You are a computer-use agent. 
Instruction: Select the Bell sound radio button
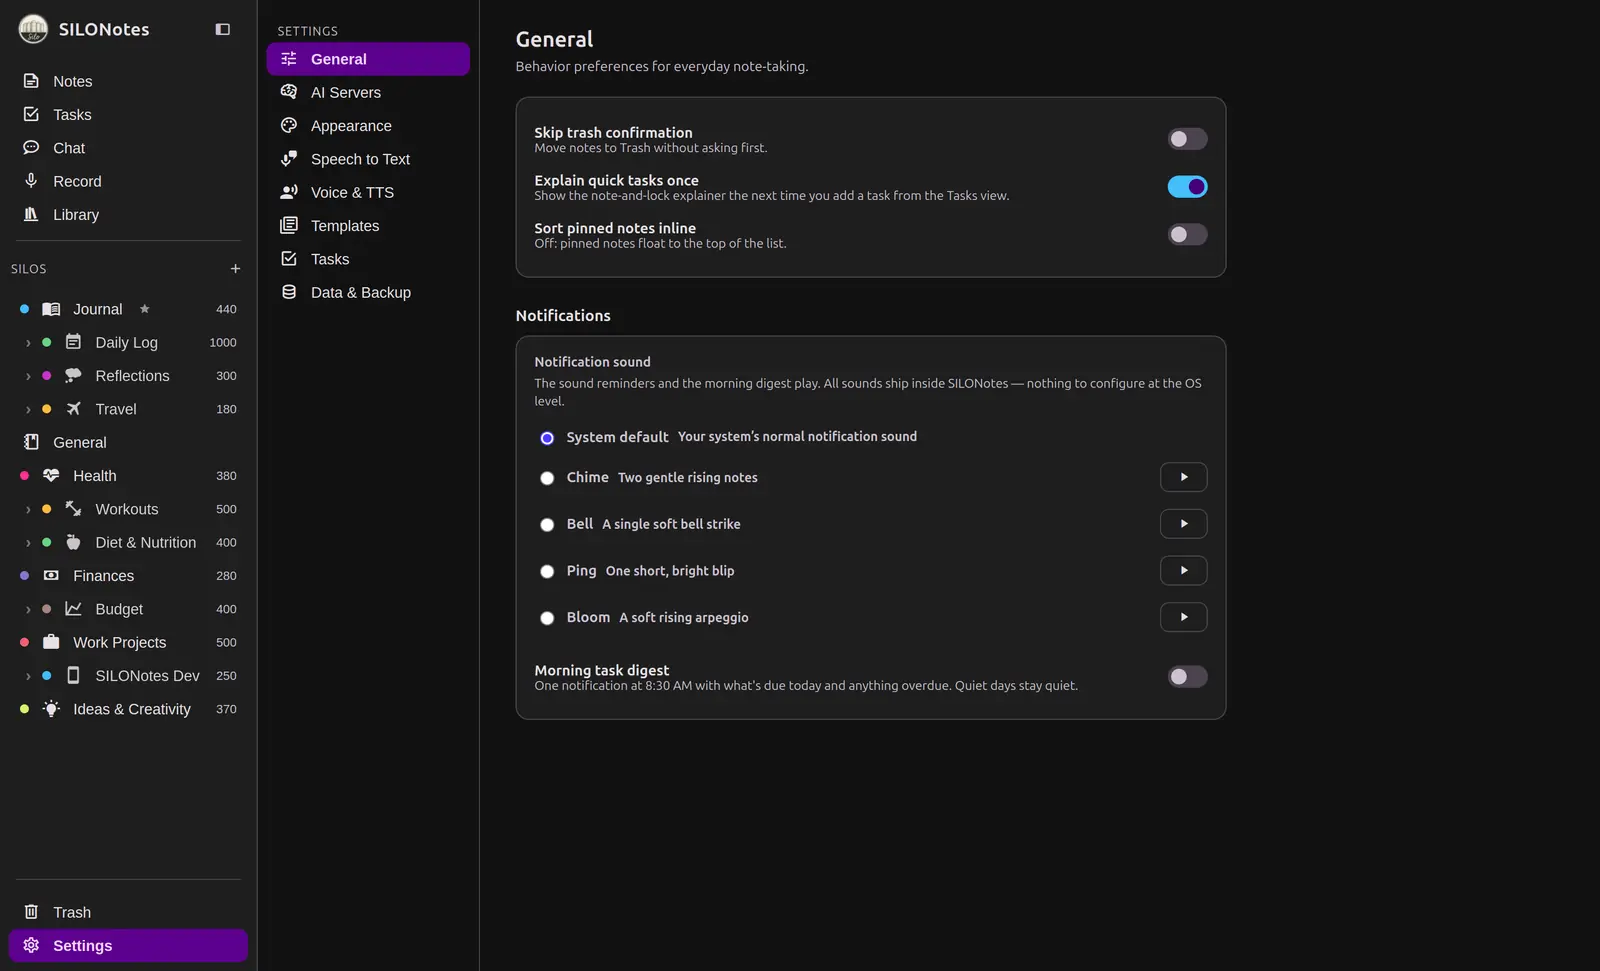tap(547, 525)
